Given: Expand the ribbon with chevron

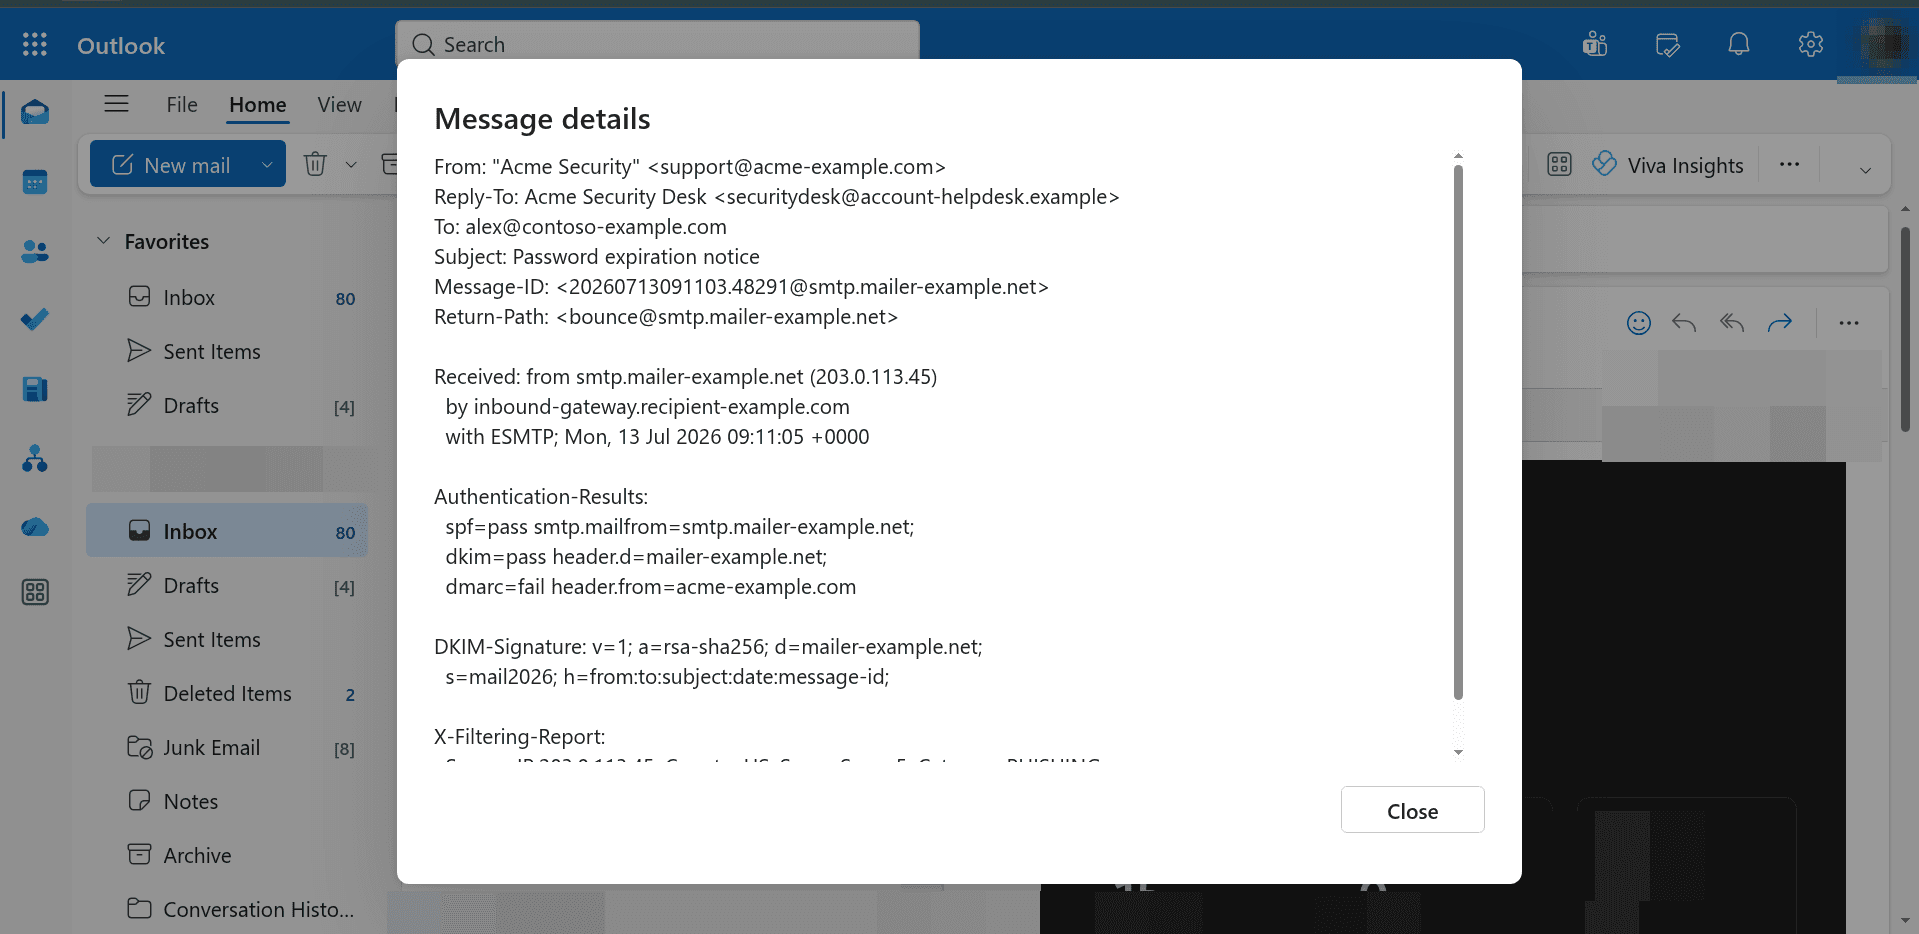Looking at the screenshot, I should point(1865,170).
